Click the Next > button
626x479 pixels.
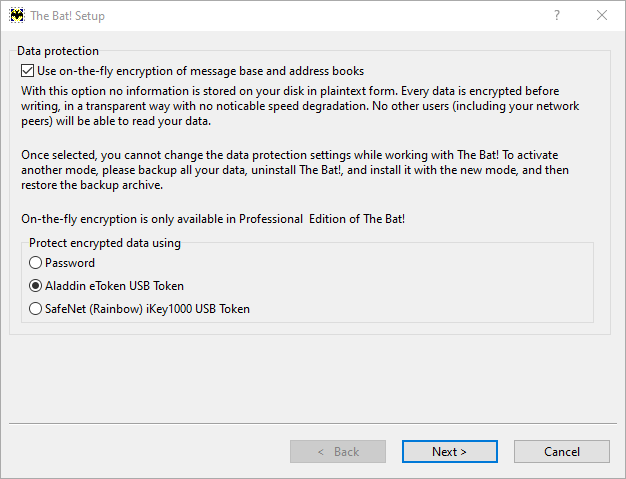[450, 451]
